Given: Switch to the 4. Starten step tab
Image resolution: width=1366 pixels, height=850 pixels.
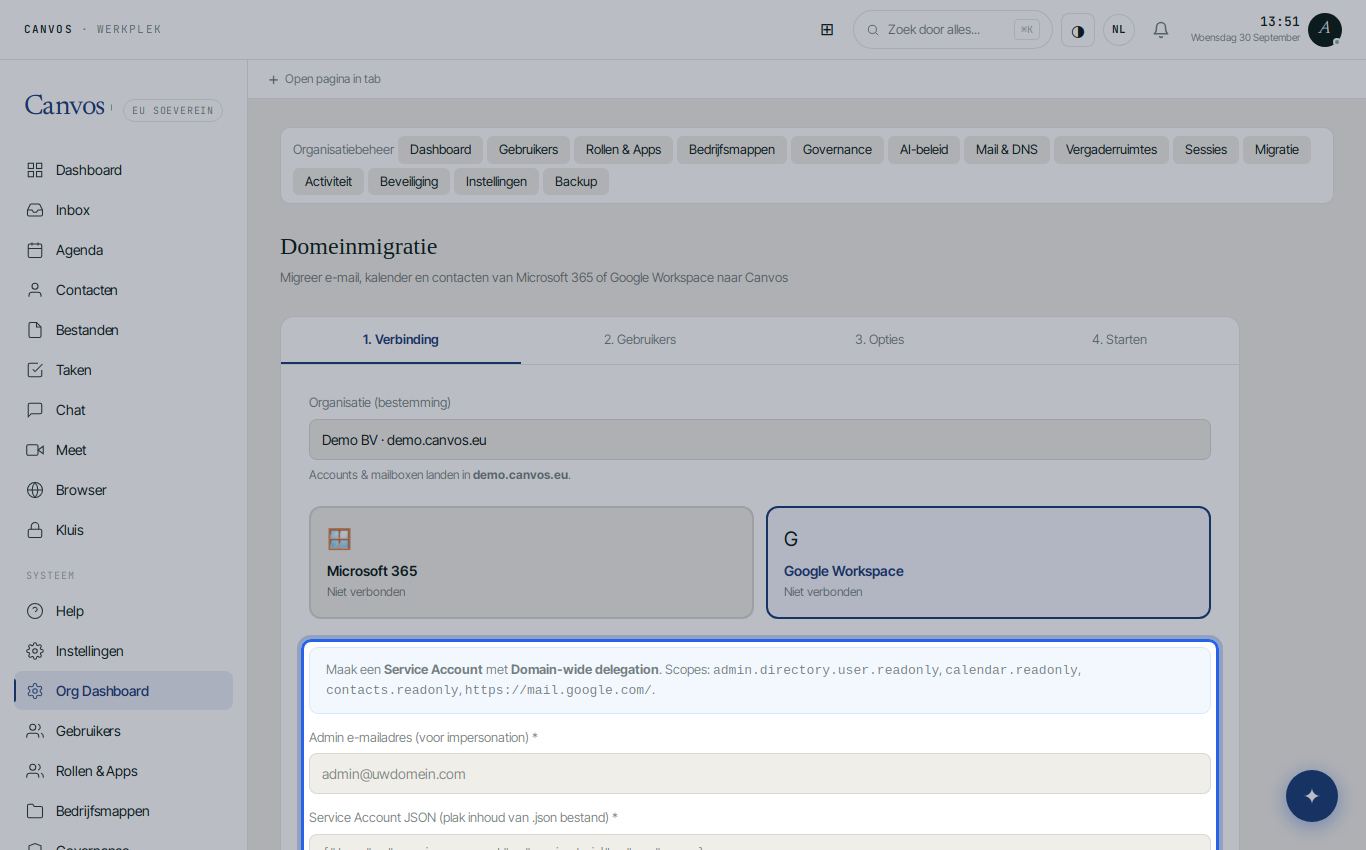Looking at the screenshot, I should click(1119, 340).
